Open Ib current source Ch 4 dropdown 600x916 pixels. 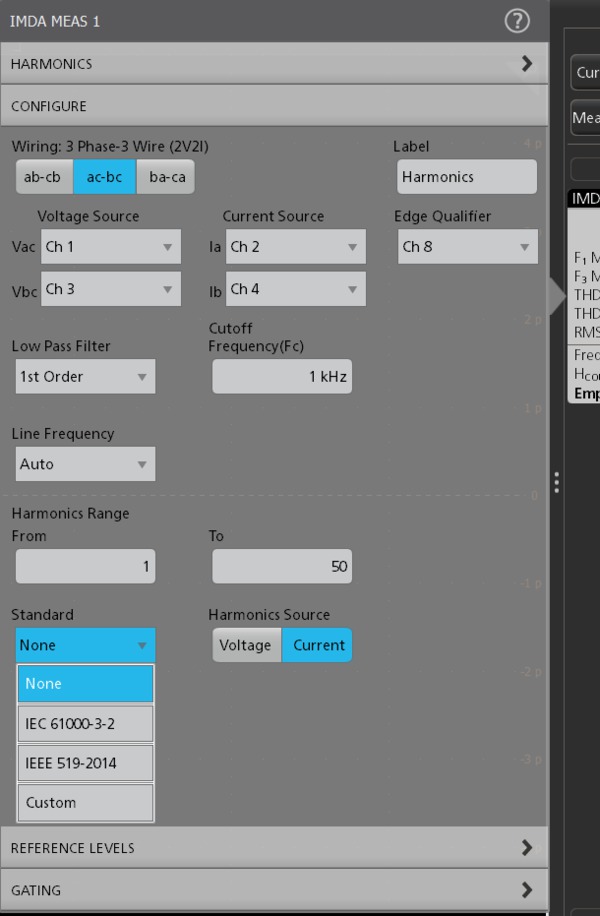coord(296,289)
